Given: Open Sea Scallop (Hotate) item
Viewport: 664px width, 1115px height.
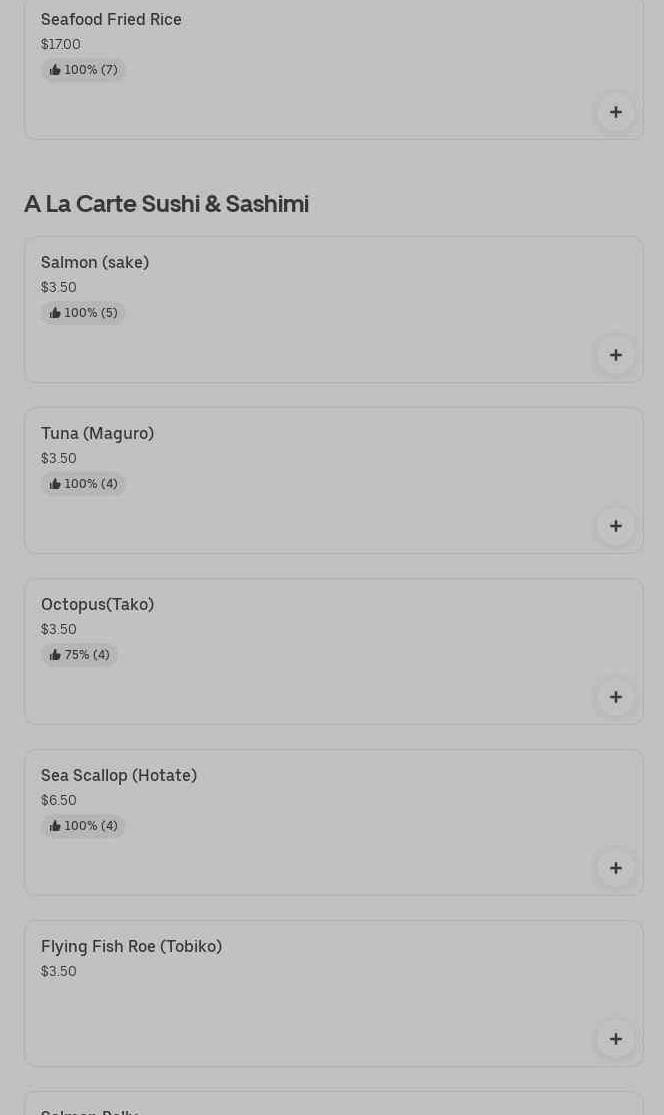Looking at the screenshot, I should [x=119, y=775].
